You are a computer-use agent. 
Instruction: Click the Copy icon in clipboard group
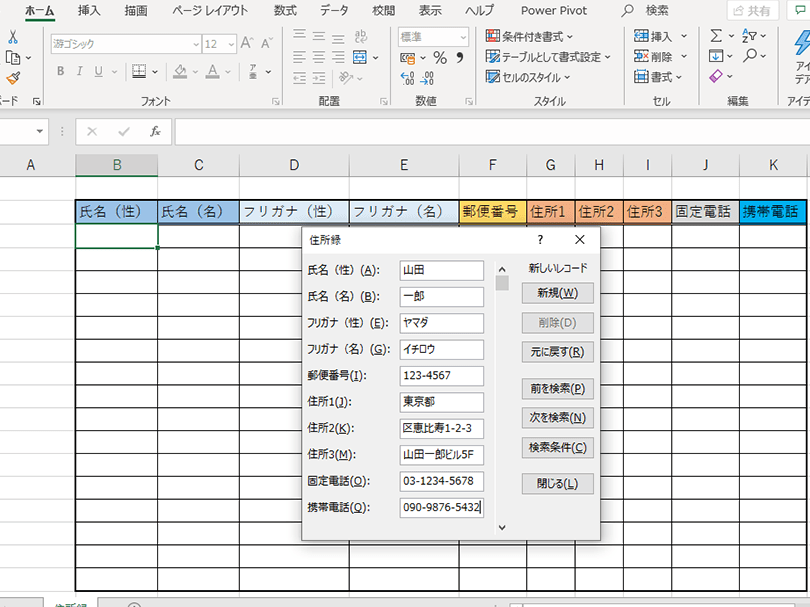[x=13, y=58]
